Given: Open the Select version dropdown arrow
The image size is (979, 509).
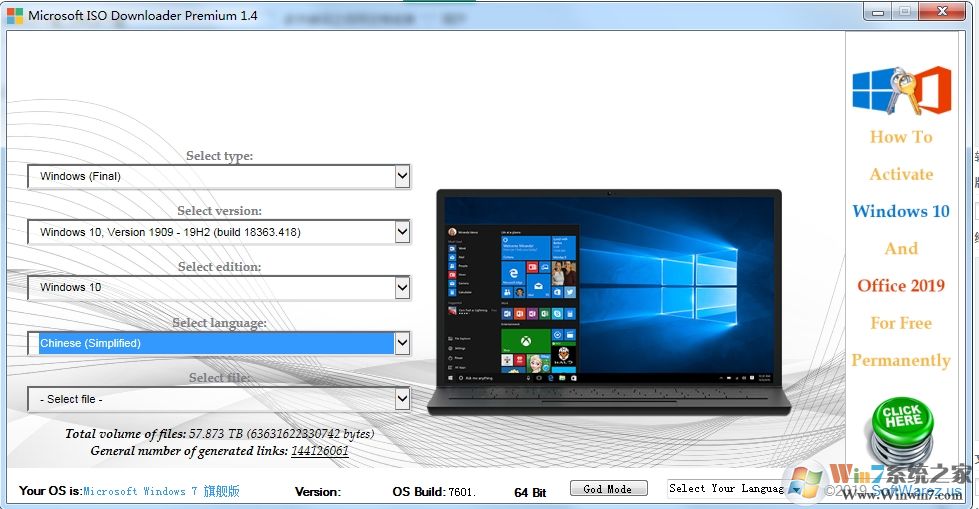Looking at the screenshot, I should tap(403, 232).
